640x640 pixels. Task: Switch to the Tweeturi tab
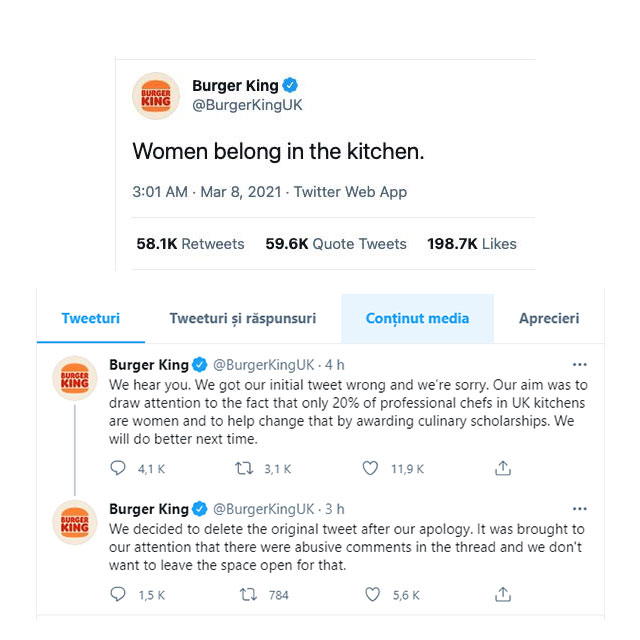coord(90,319)
